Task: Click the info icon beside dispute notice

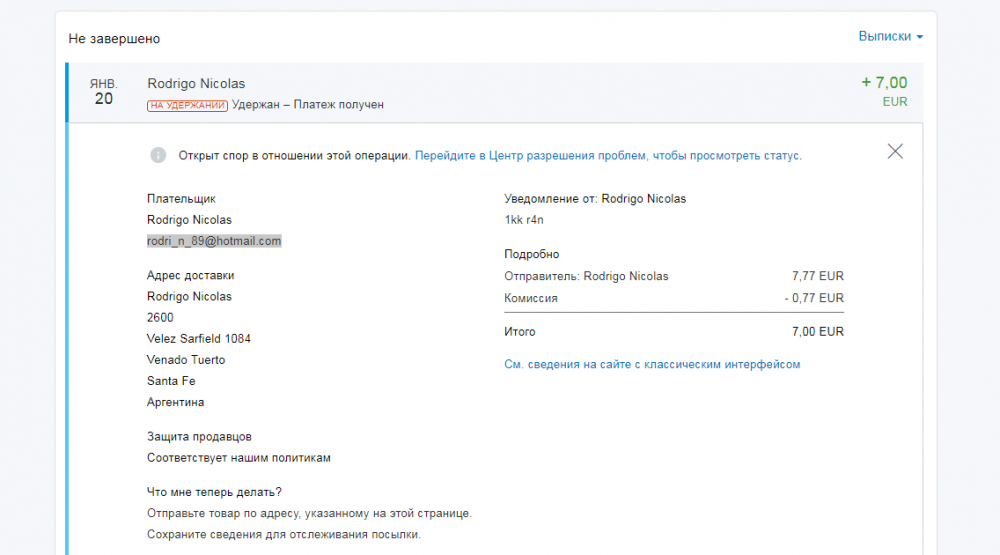Action: click(x=158, y=155)
